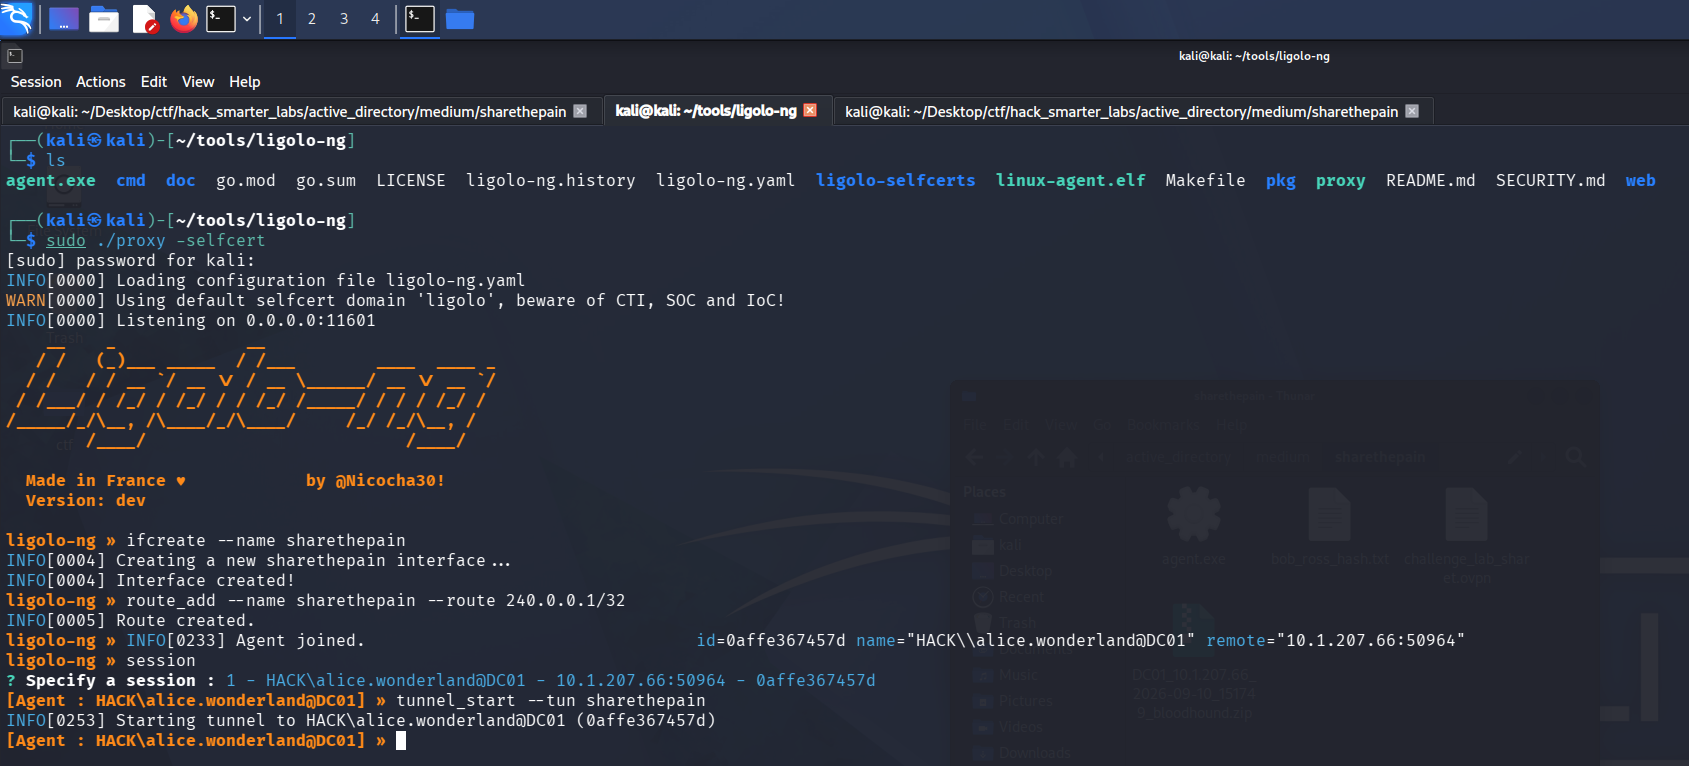
Task: Launch Firefox from the top panel
Action: [184, 19]
